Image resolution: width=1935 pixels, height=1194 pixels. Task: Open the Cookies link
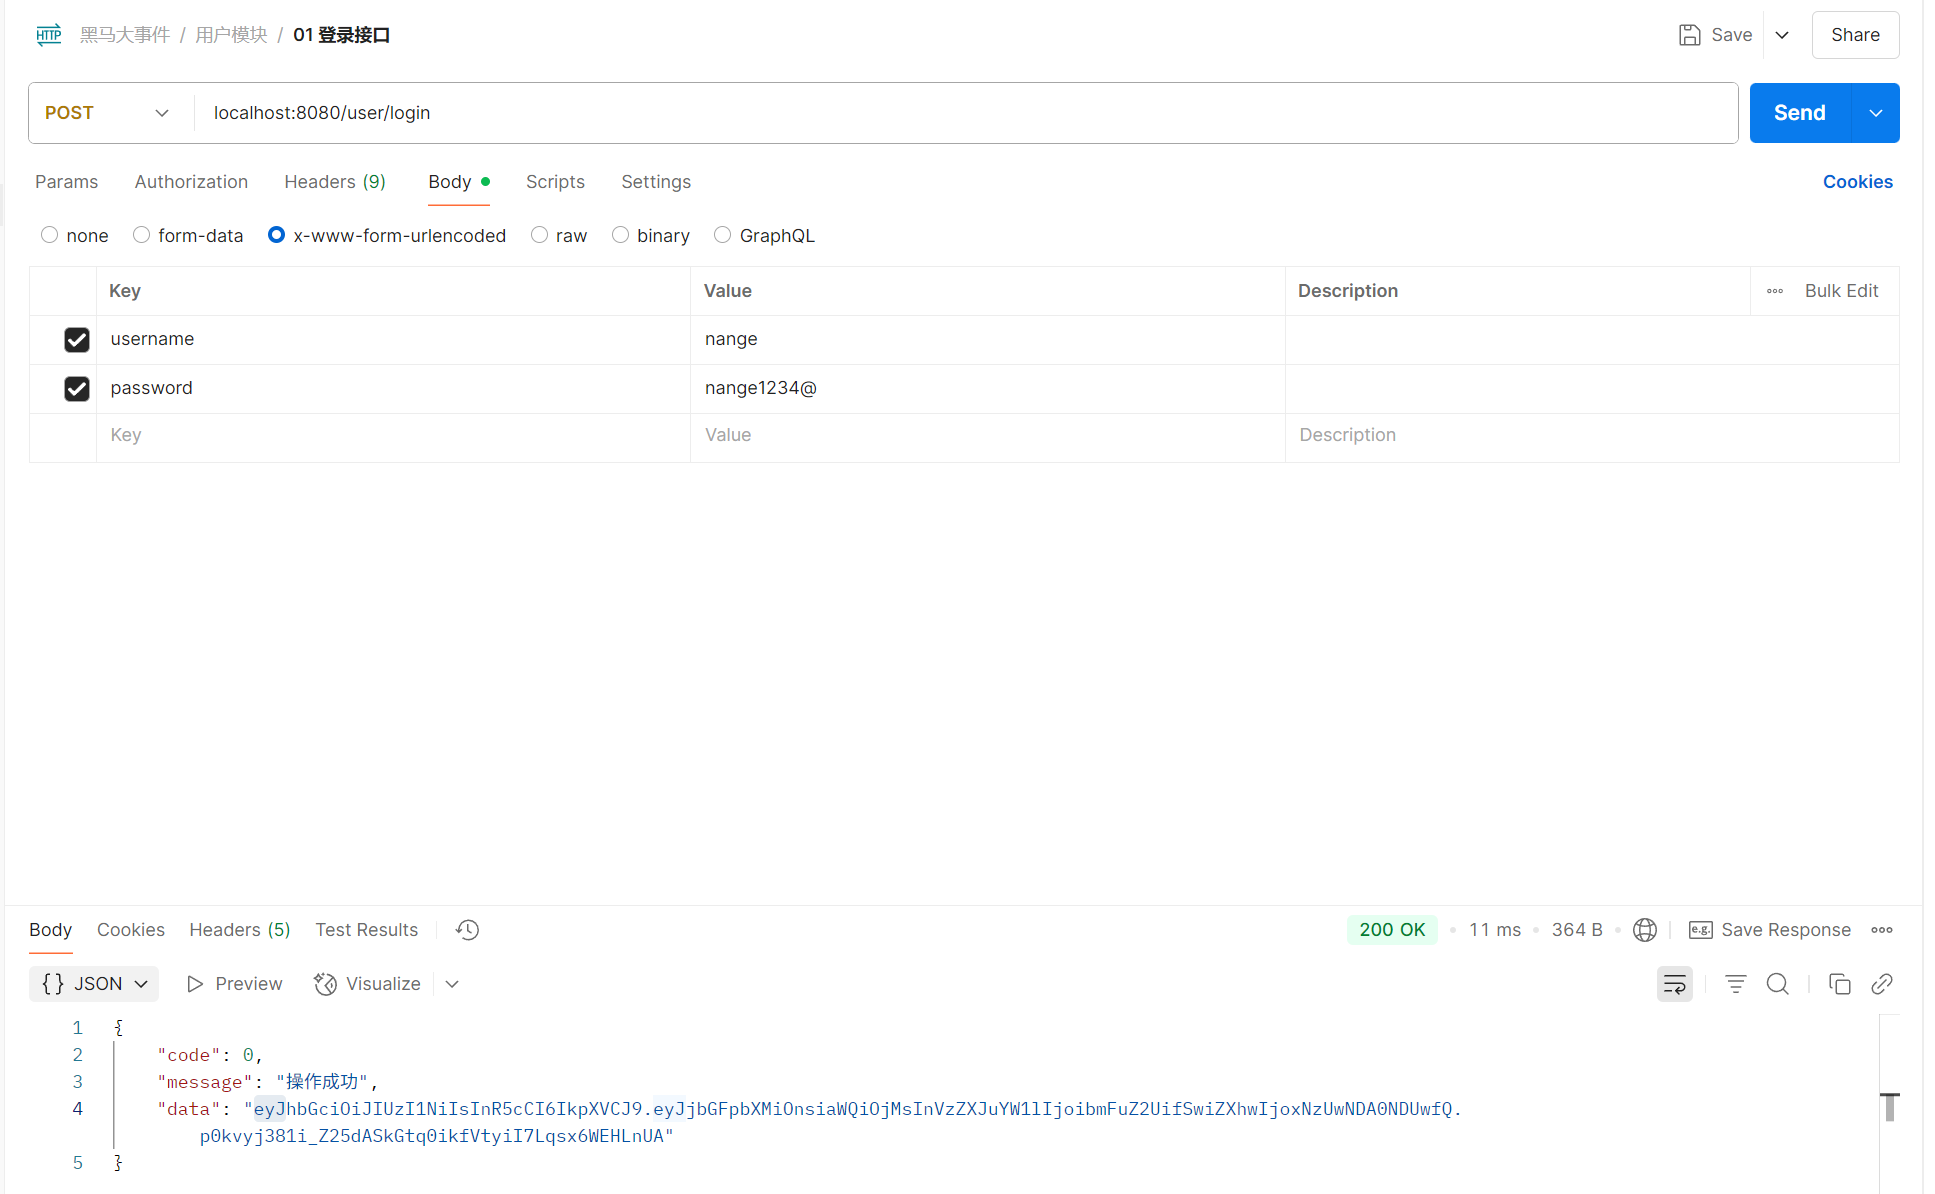tap(1857, 182)
